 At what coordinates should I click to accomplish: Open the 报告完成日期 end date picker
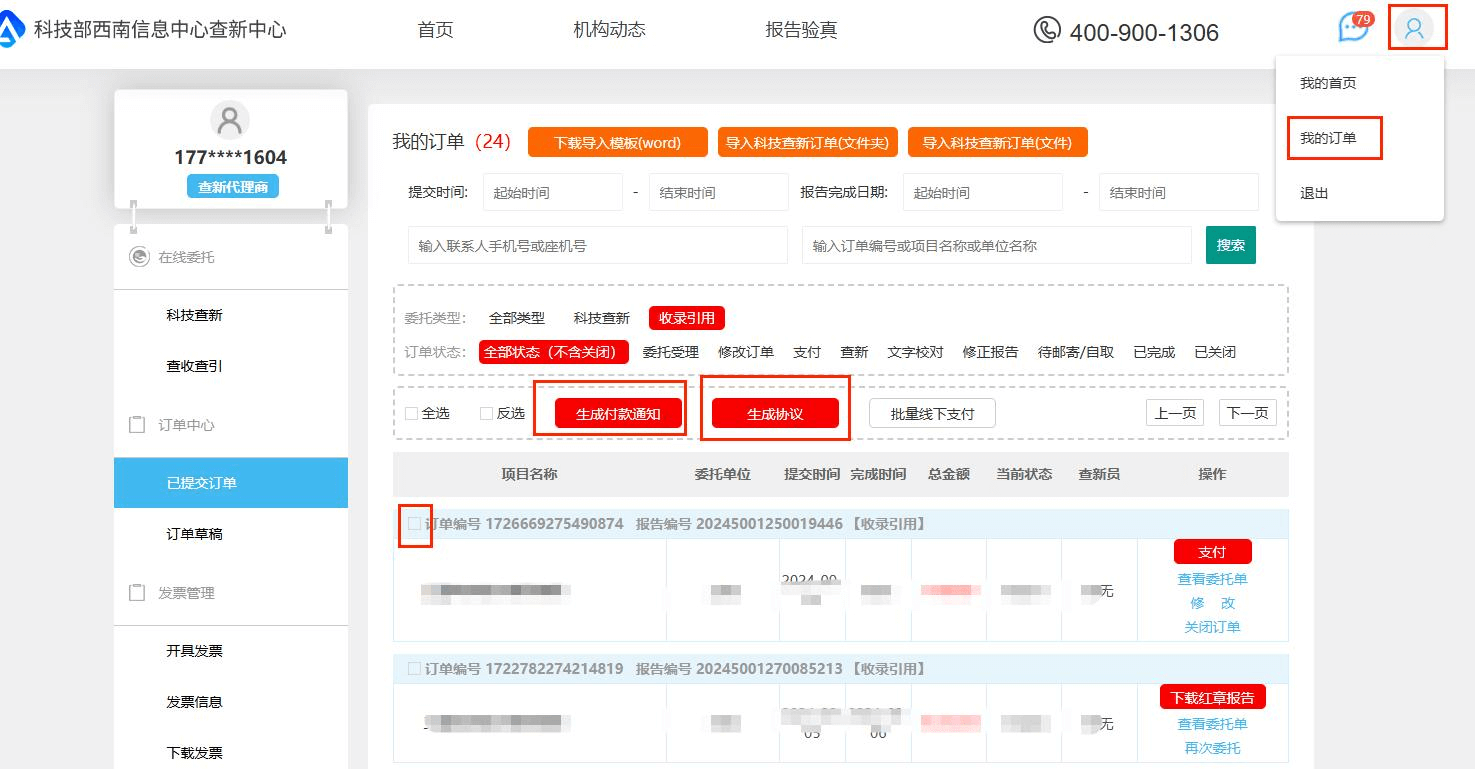coord(1177,192)
